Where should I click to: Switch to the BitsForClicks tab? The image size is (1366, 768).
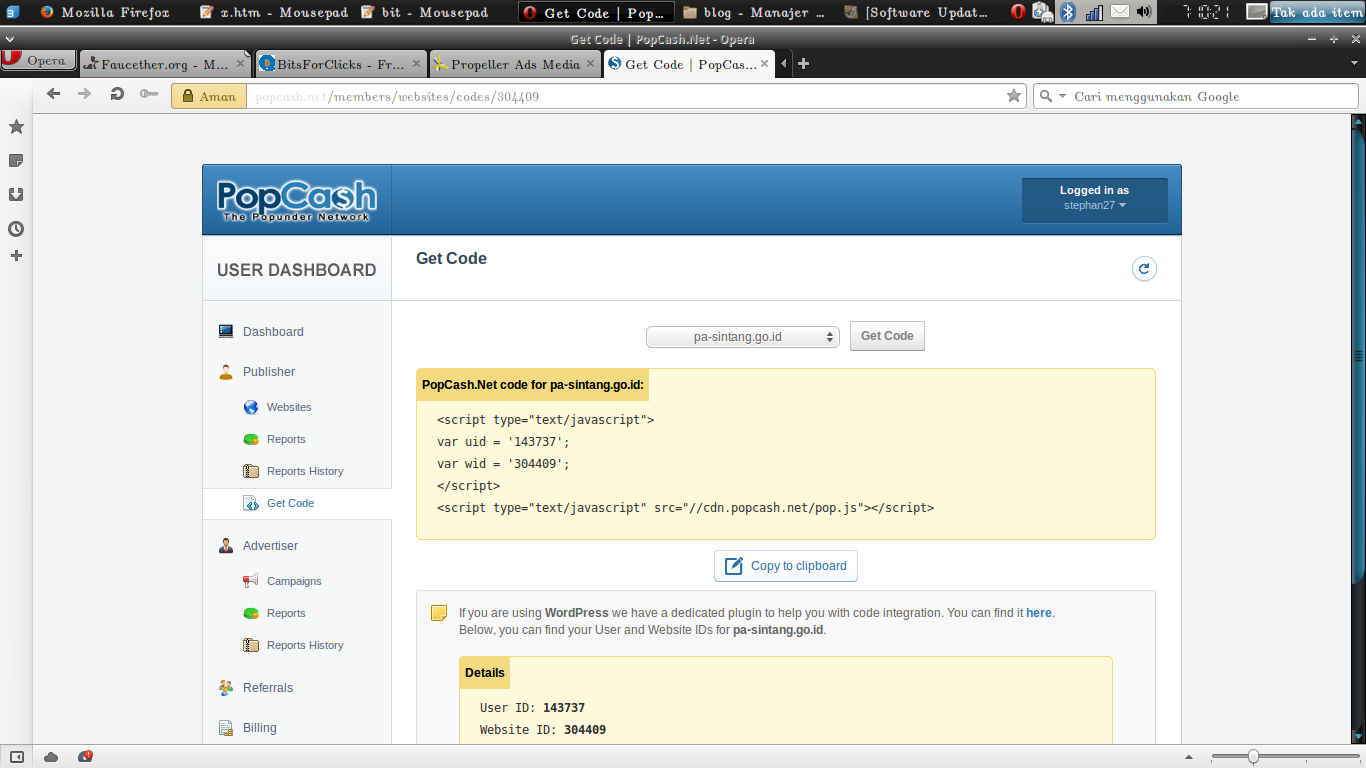click(340, 64)
